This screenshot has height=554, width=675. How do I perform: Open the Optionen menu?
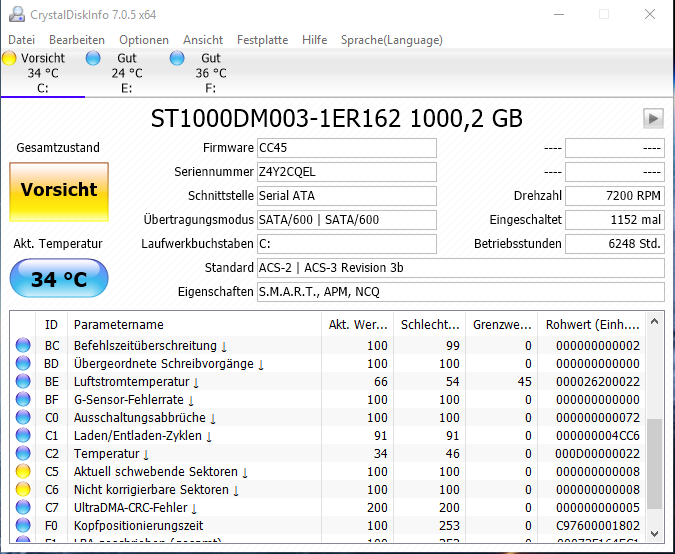tap(144, 40)
